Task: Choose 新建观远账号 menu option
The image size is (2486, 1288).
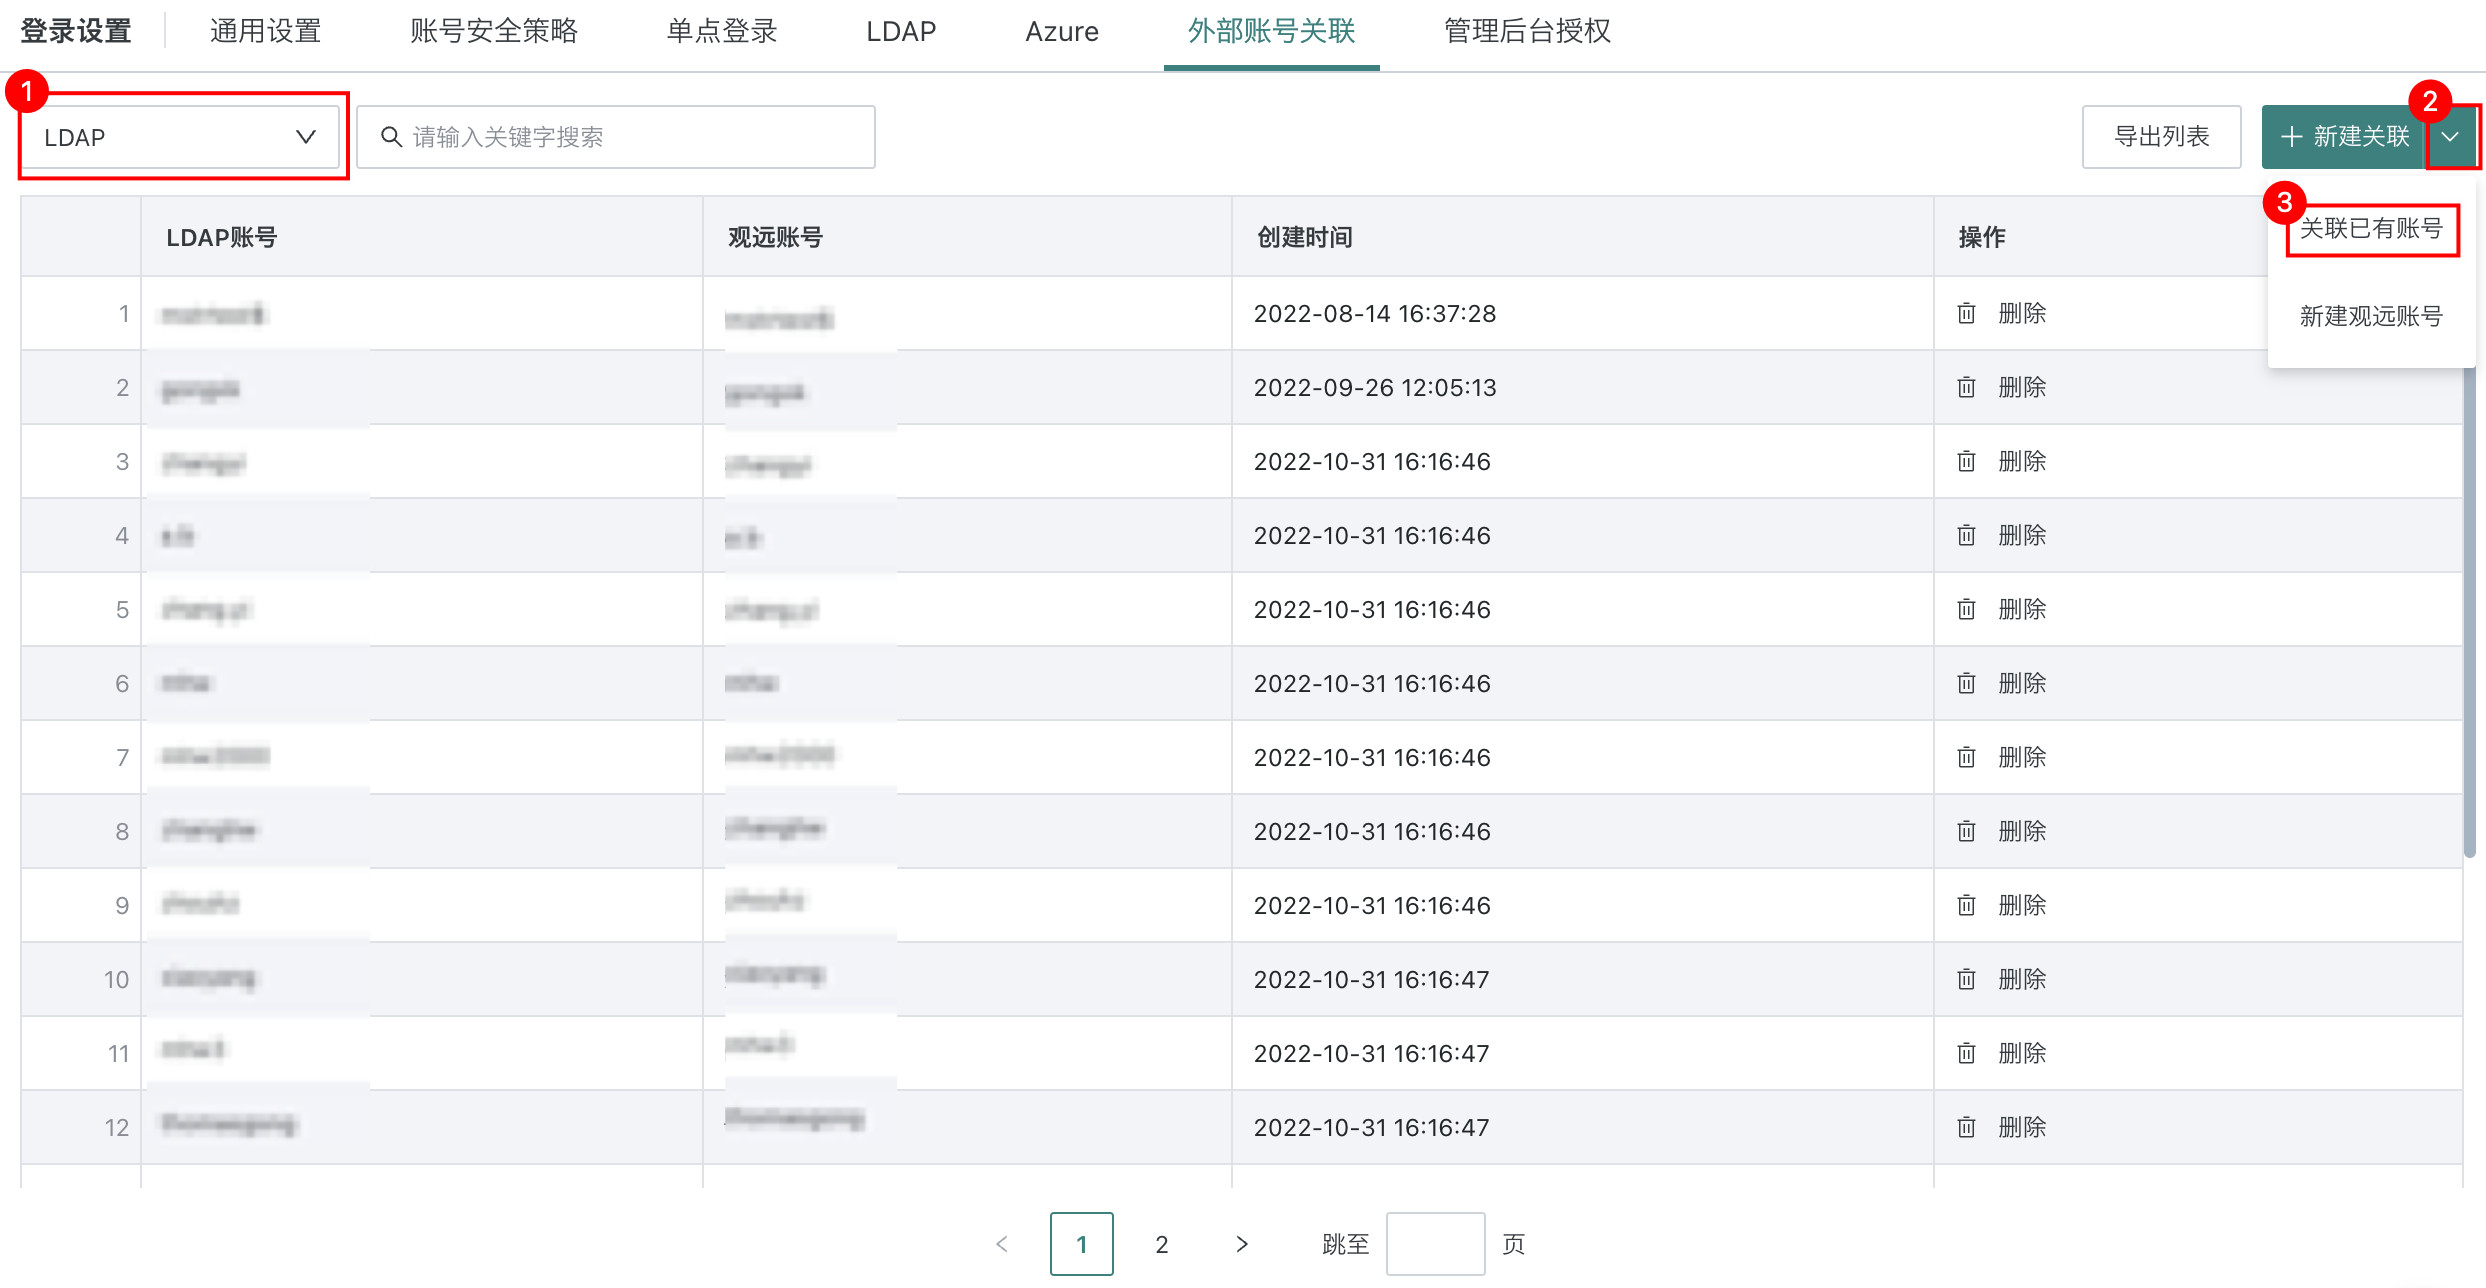Action: coord(2371,316)
